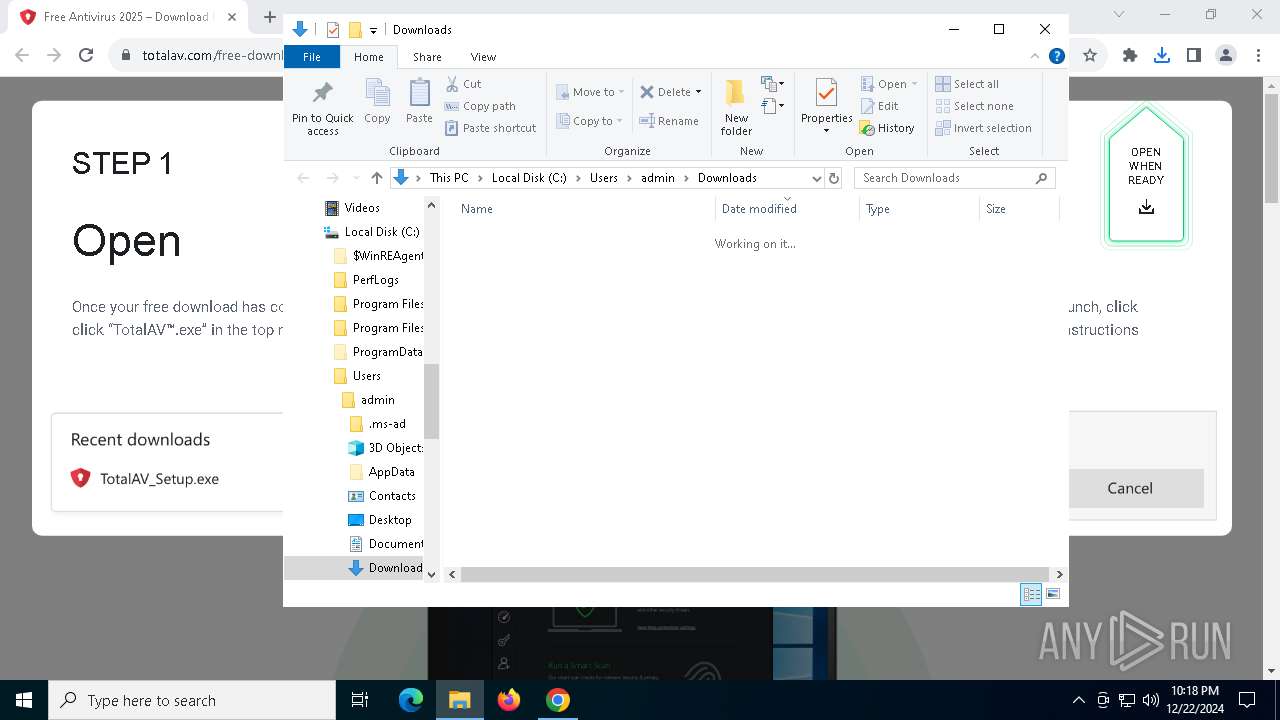
Task: Click Edit in Open group
Action: point(879,106)
